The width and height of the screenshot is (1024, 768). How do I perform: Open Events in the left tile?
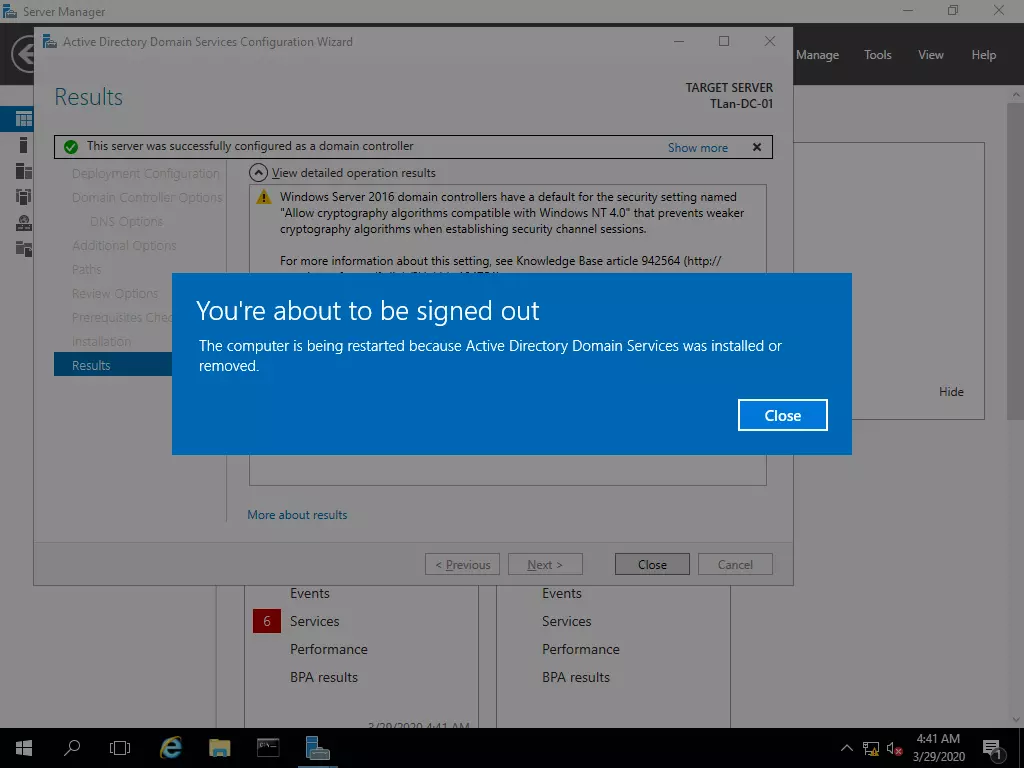(x=310, y=593)
